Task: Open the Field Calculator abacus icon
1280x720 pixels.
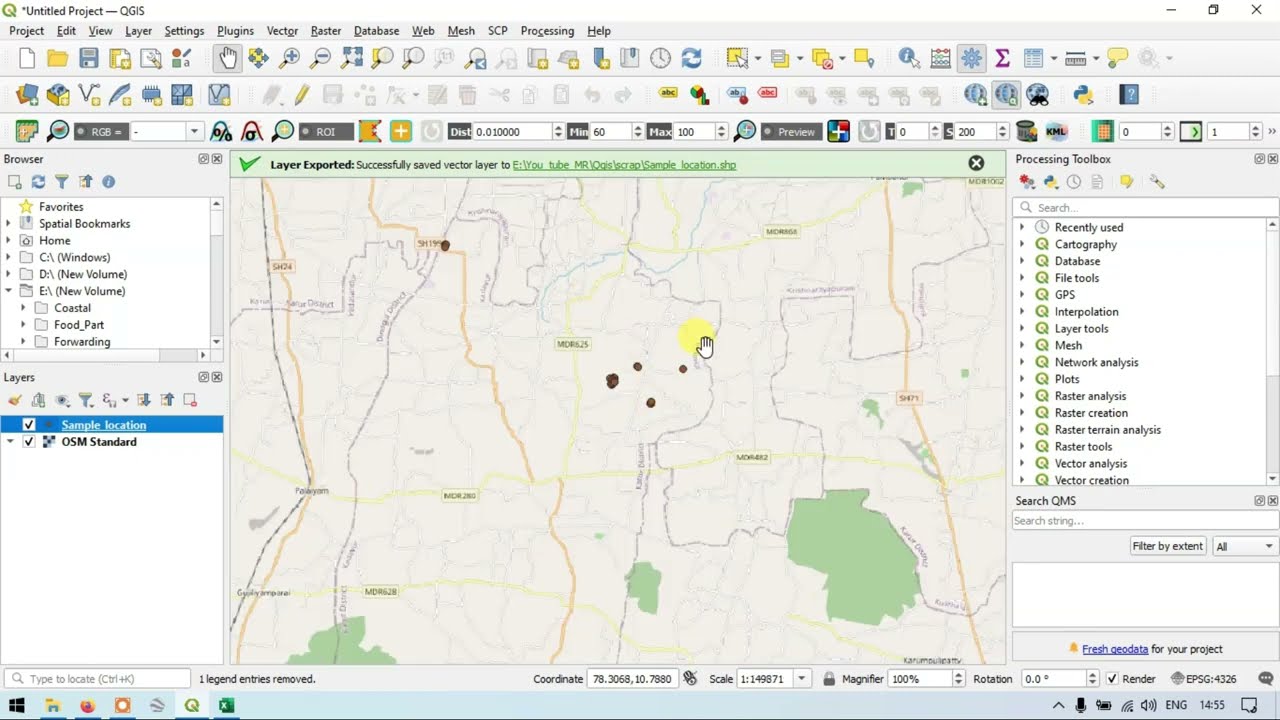Action: click(x=941, y=58)
